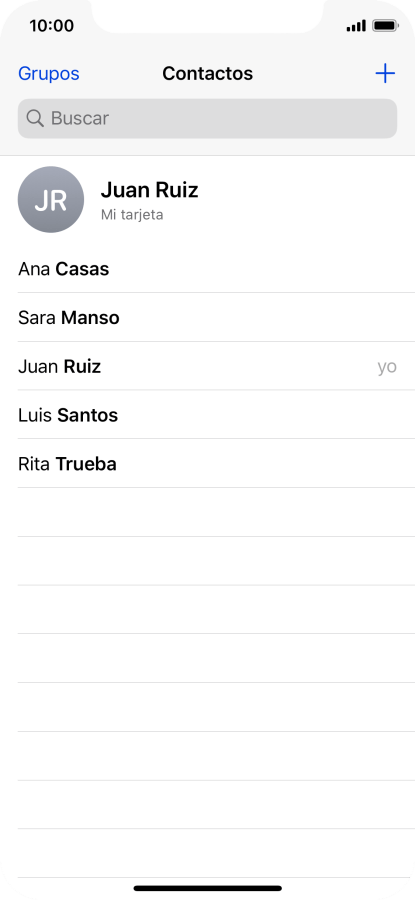The height and width of the screenshot is (900, 415).
Task: Open Juan Ruiz entry in list
Action: (x=207, y=366)
